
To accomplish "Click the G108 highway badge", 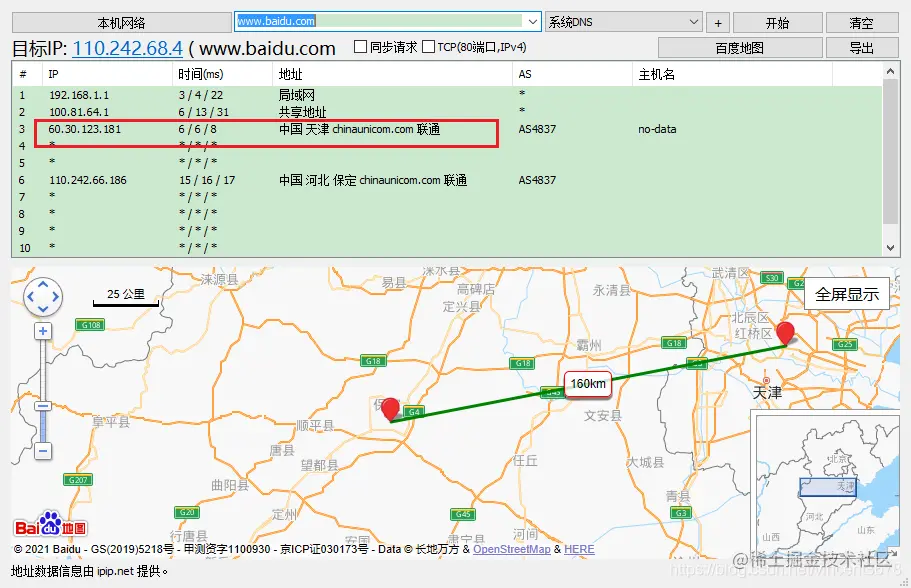I will click(x=90, y=325).
